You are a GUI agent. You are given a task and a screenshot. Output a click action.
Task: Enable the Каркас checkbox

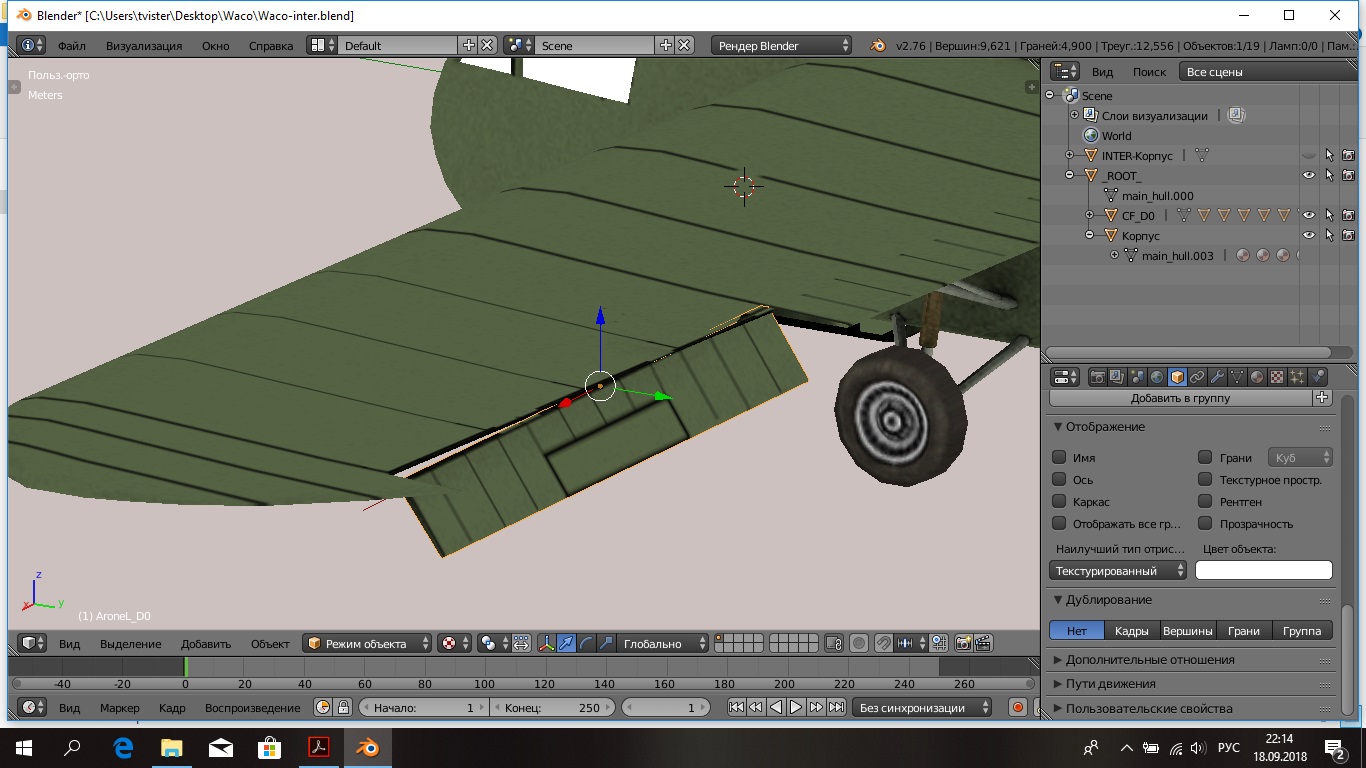(x=1059, y=502)
